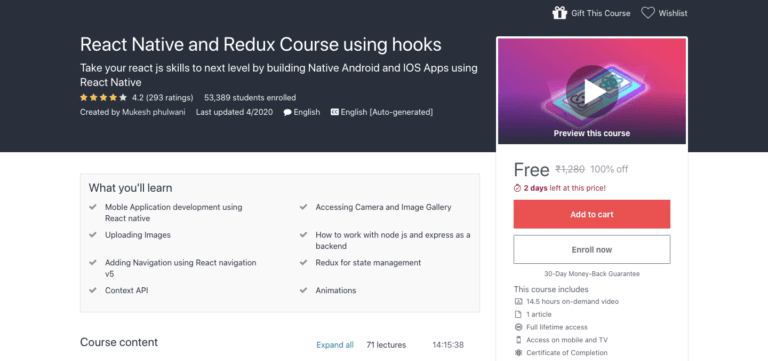Click 2 days left at this price
Image resolution: width=768 pixels, height=361 pixels.
point(564,188)
